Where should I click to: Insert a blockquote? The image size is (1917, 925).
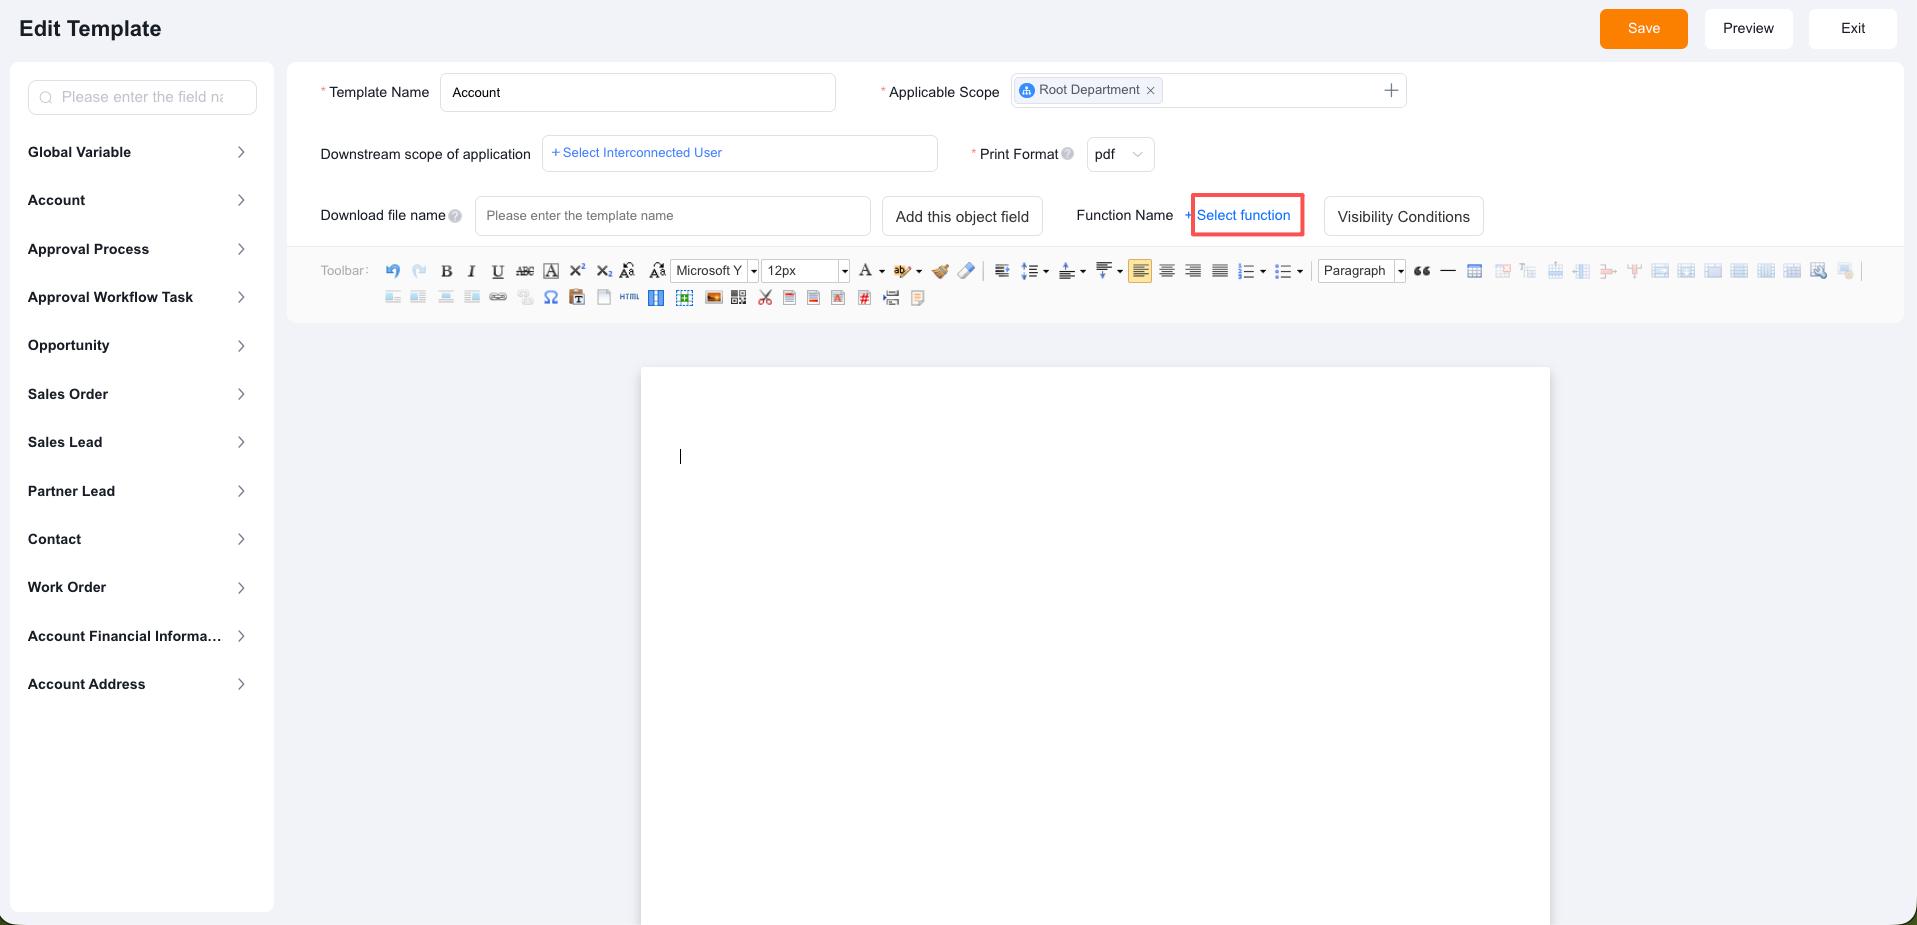point(1422,271)
